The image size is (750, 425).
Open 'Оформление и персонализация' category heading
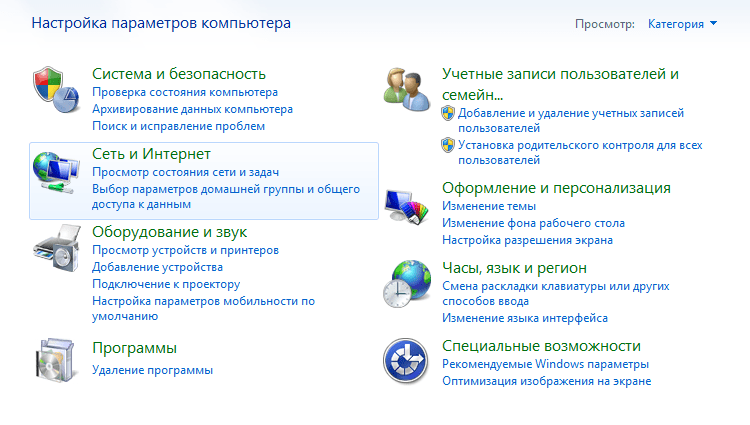coord(556,188)
